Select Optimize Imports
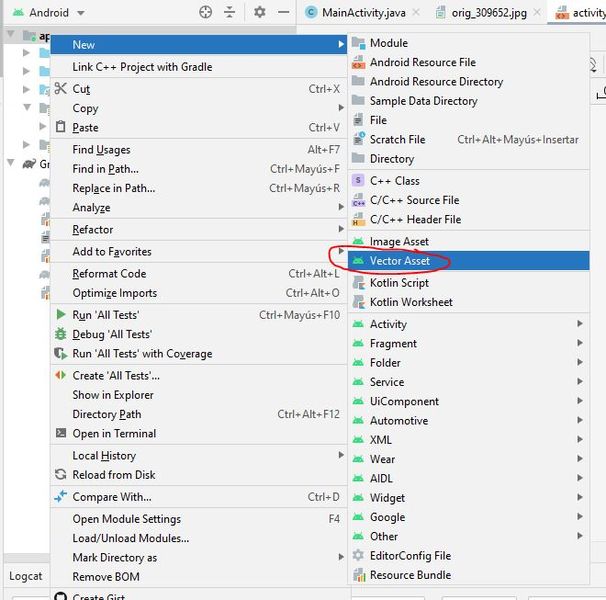Viewport: 606px width, 600px height. pos(199,293)
